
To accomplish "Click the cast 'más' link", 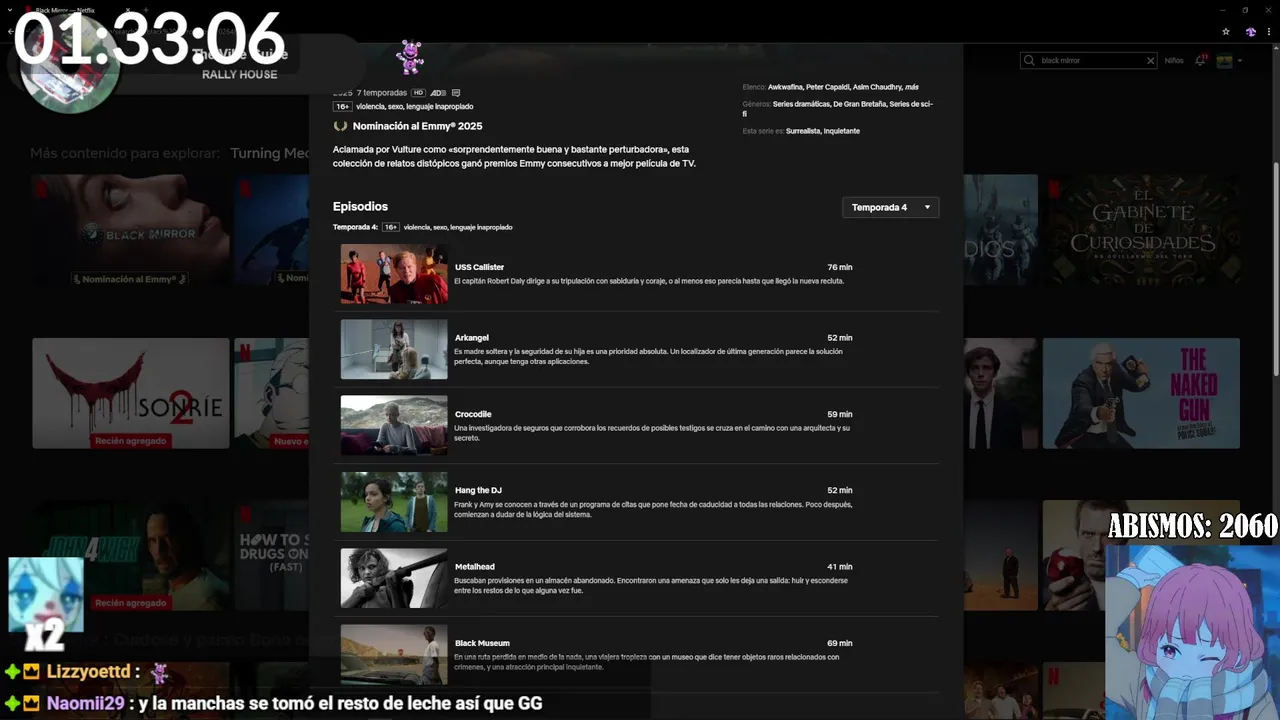I will tap(912, 87).
